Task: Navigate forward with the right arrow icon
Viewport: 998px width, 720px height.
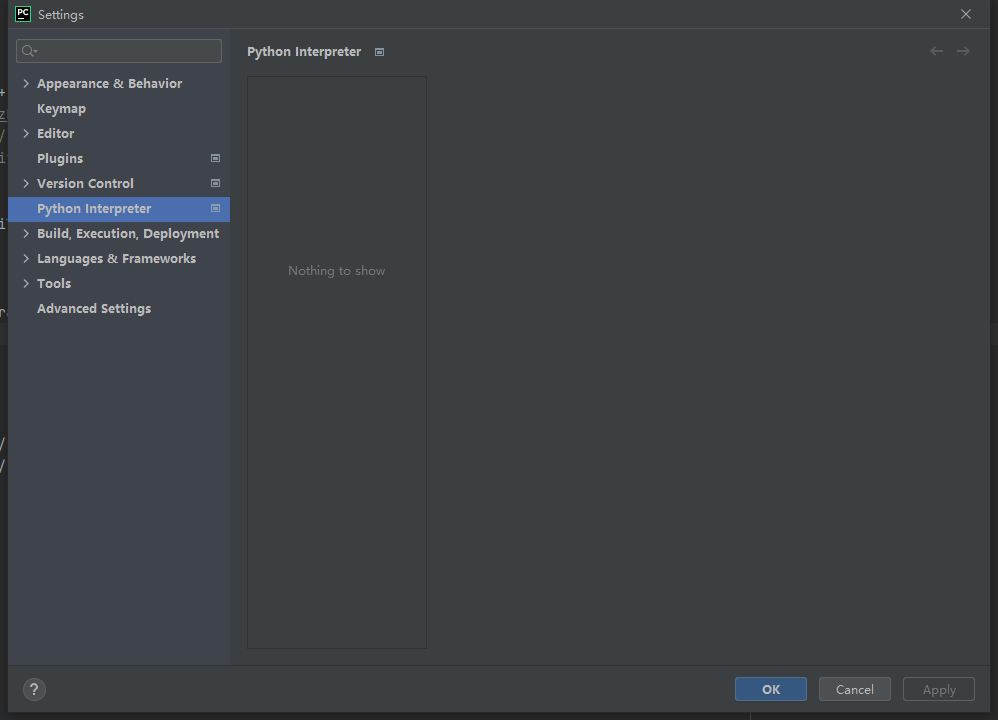Action: [963, 50]
